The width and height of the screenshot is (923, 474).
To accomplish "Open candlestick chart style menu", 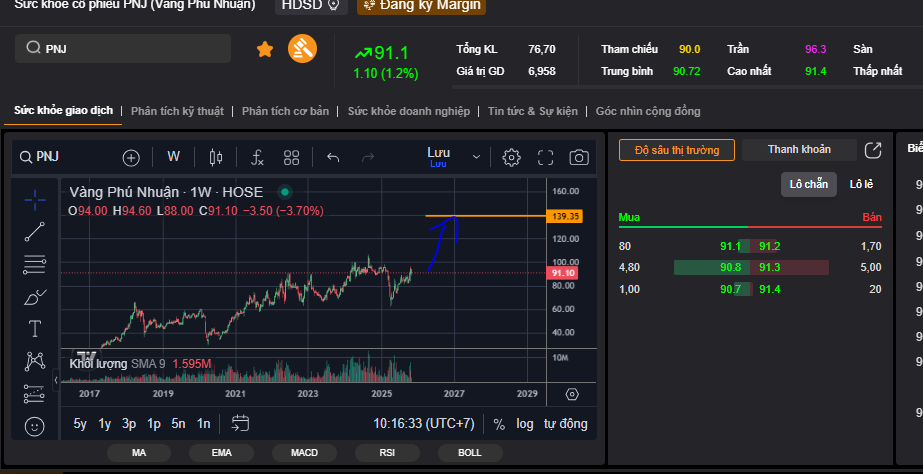I will (x=215, y=157).
